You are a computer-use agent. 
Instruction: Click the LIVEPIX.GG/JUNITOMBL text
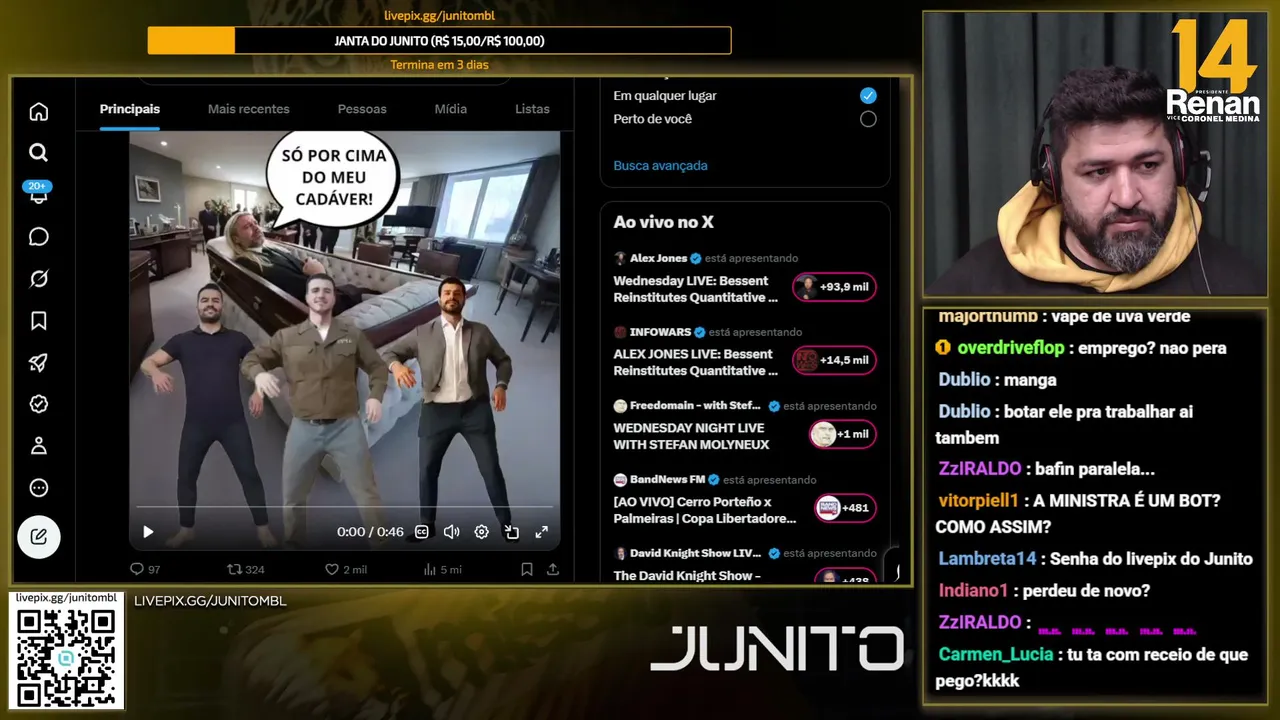210,601
